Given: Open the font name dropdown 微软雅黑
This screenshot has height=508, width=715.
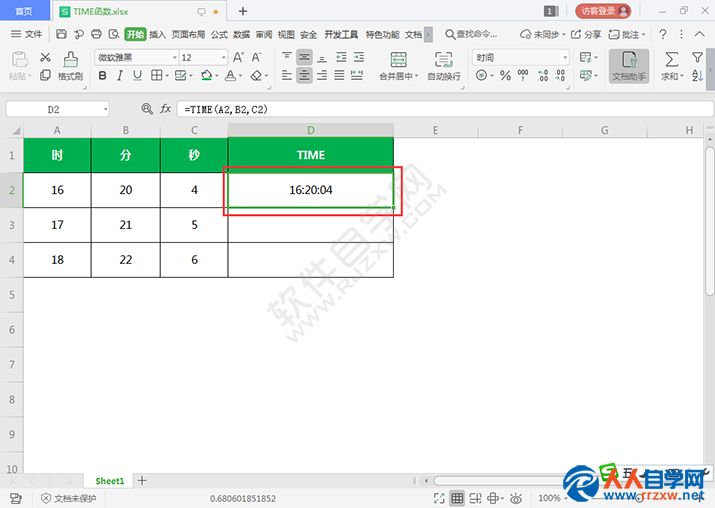Looking at the screenshot, I should tap(175, 57).
